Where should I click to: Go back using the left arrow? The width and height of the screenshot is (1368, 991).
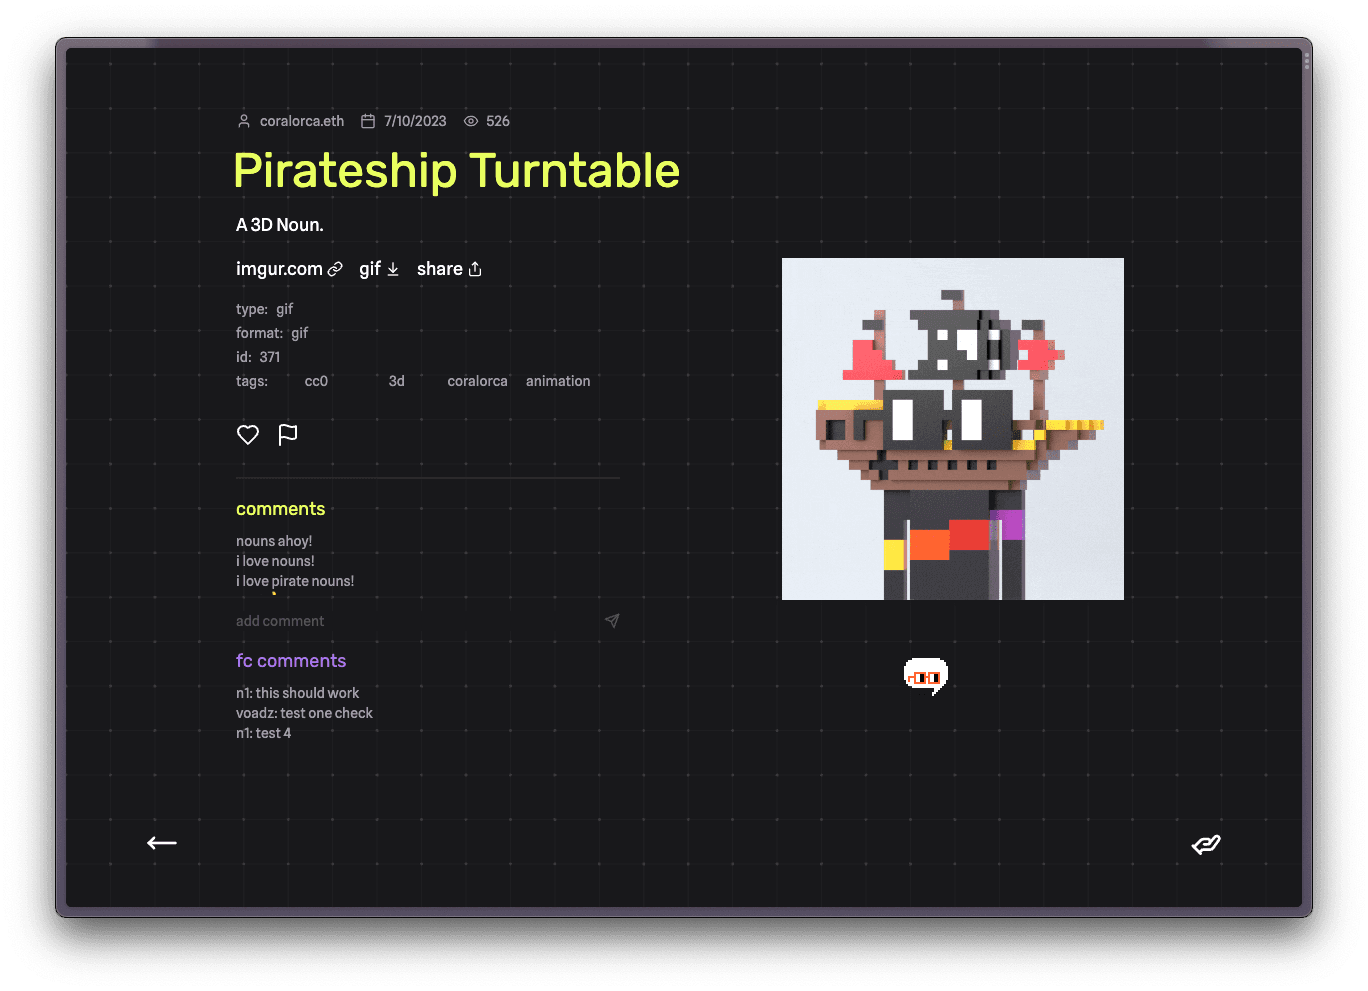tap(162, 843)
